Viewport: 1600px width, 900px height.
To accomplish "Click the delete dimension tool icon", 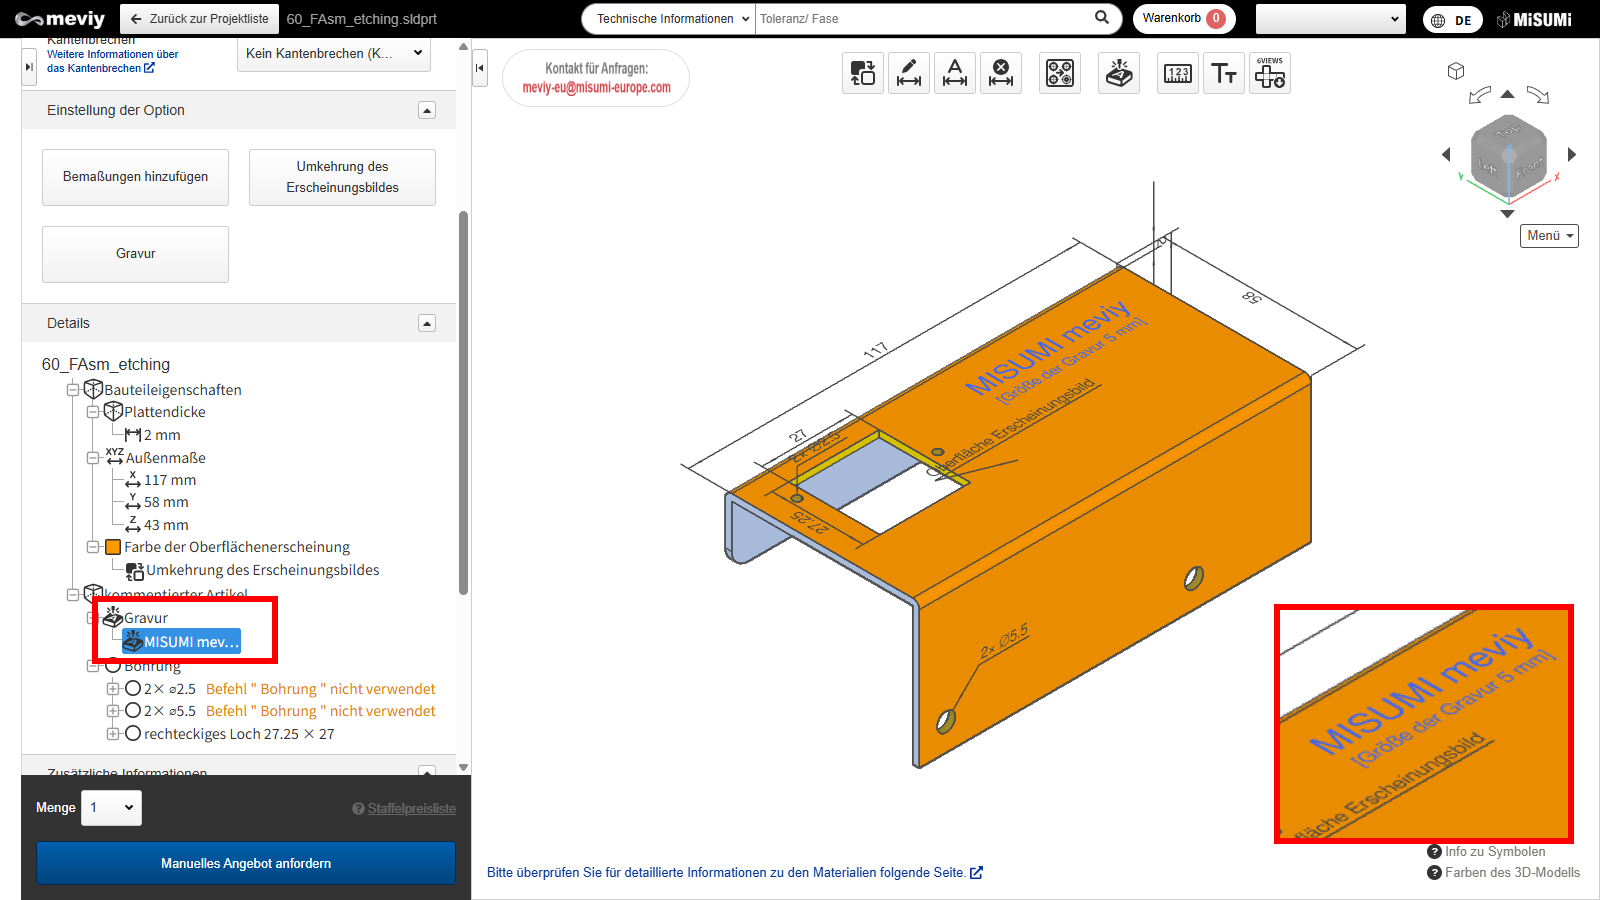I will point(1000,73).
